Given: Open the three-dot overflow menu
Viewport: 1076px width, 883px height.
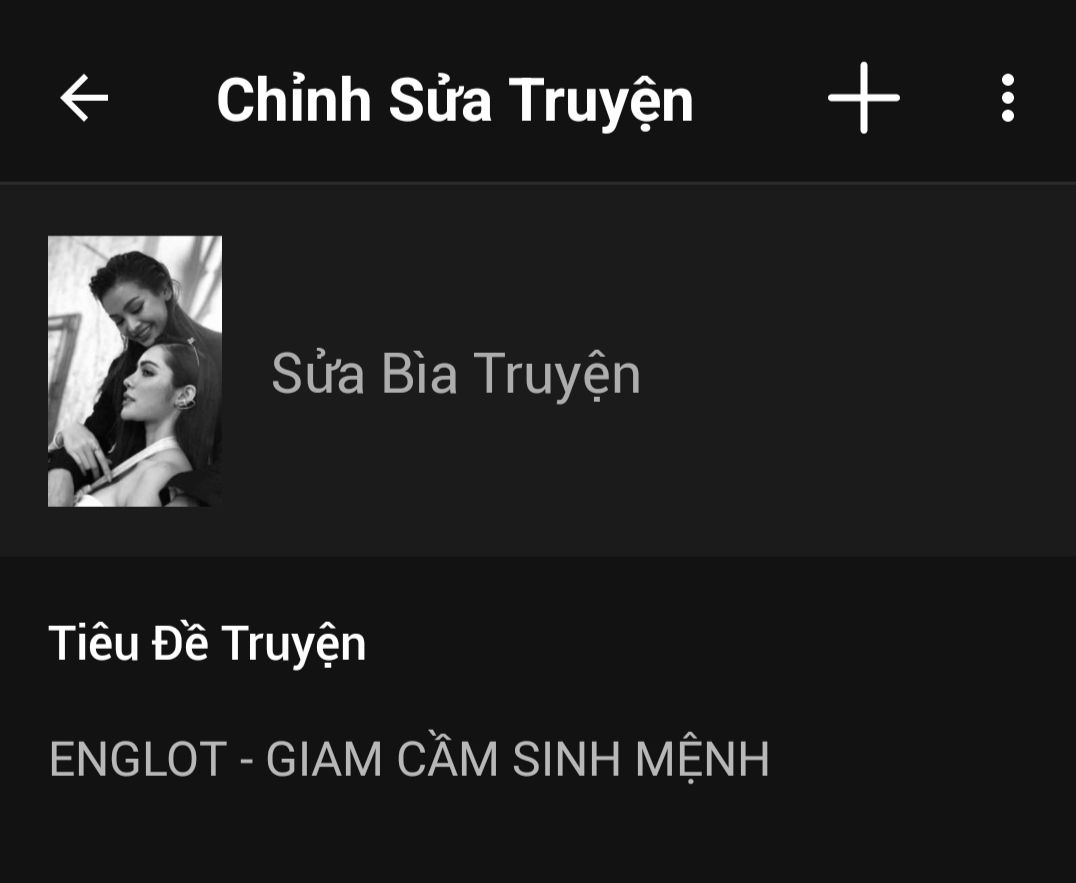Looking at the screenshot, I should click(1007, 98).
